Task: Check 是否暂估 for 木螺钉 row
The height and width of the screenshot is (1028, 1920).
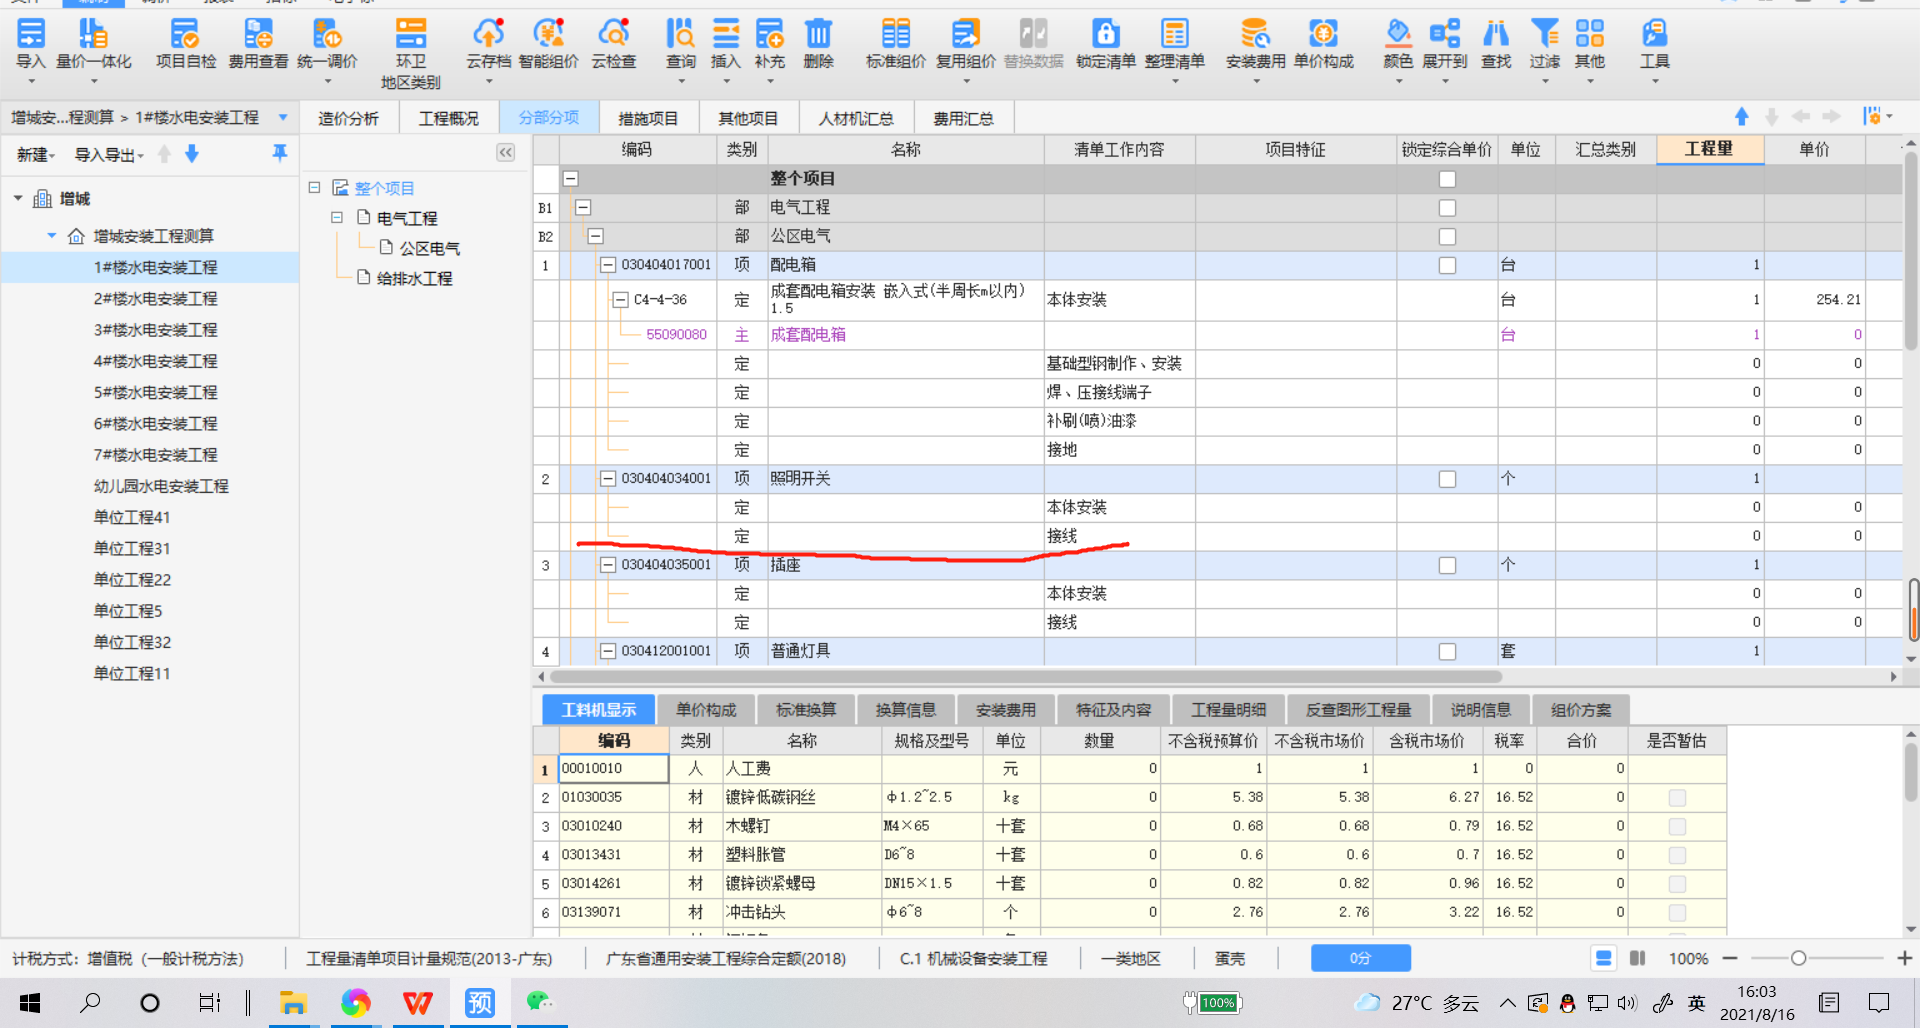Action: tap(1677, 827)
